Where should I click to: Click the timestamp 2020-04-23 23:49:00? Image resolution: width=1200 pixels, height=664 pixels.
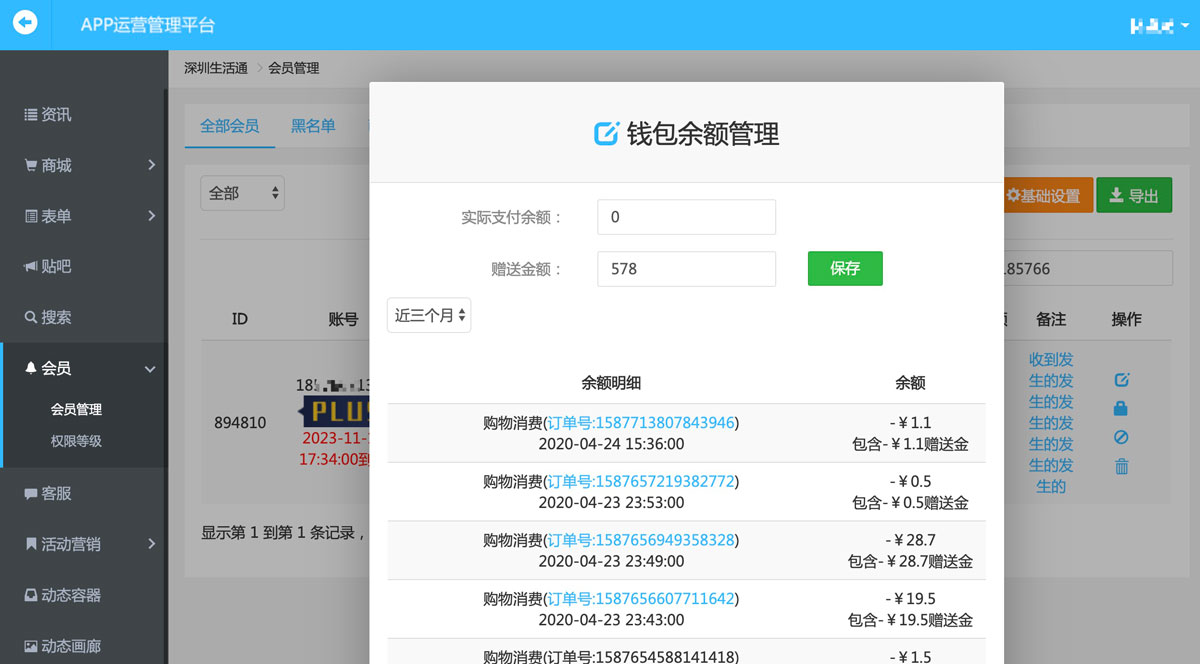tap(611, 562)
